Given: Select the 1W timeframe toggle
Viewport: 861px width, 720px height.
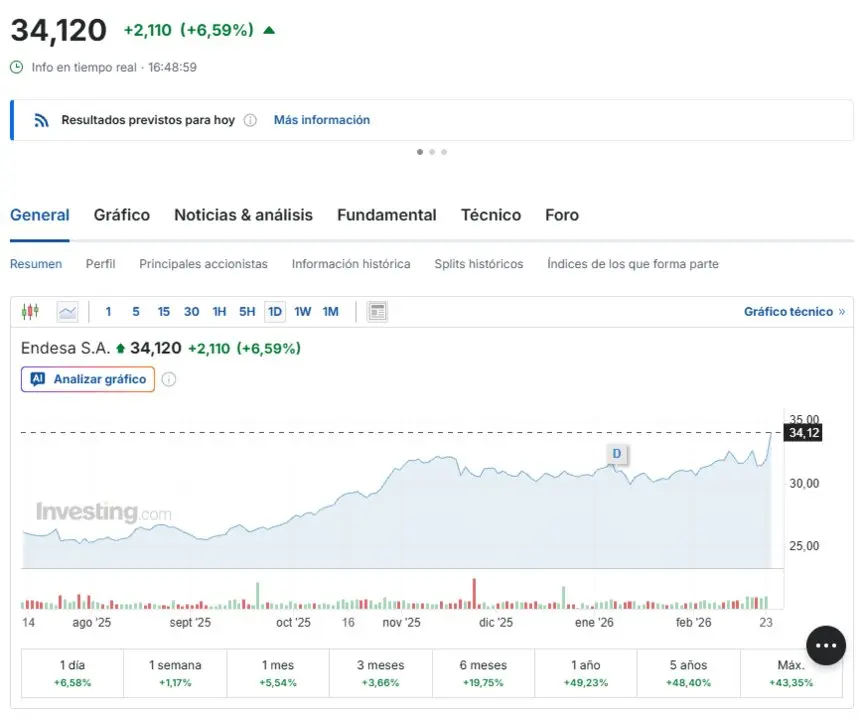Looking at the screenshot, I should pos(303,311).
